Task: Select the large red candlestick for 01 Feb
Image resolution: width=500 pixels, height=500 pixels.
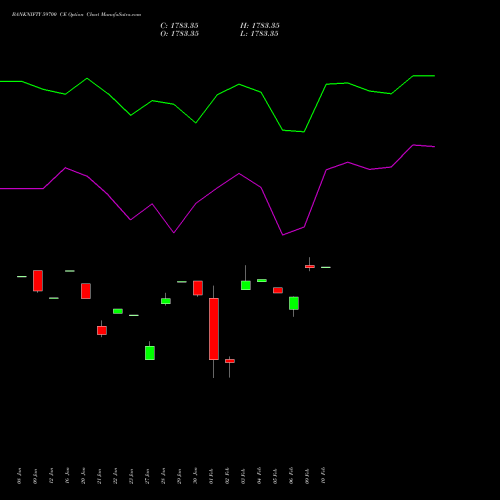Action: tap(214, 329)
